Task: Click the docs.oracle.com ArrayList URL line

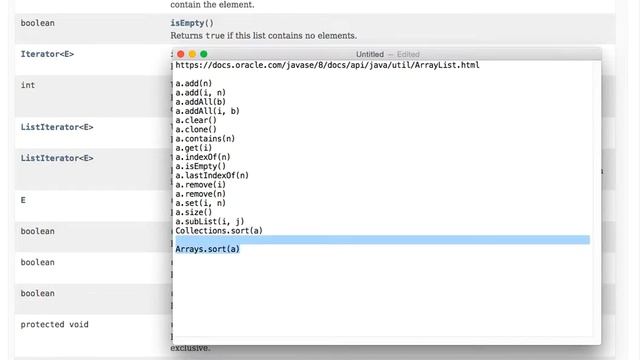Action: click(x=327, y=65)
